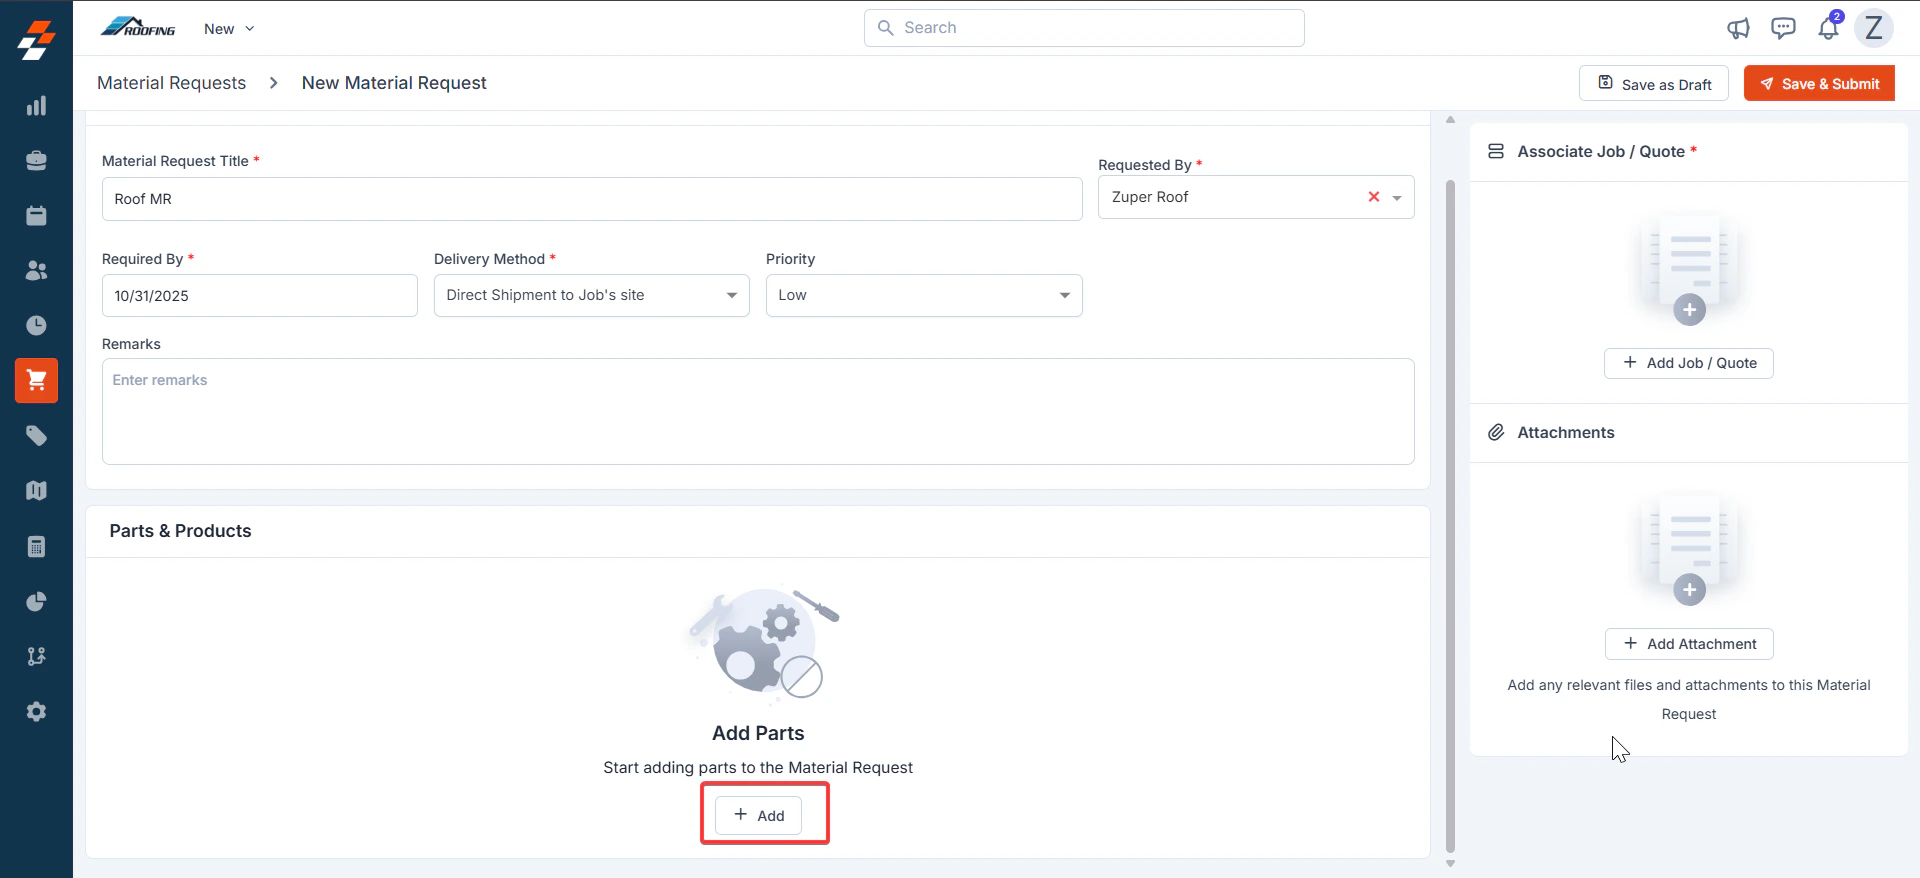
Task: Open the announcements megaphone icon
Action: click(x=1738, y=28)
